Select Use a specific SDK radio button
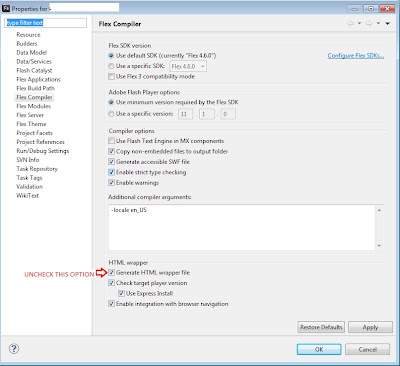Viewport: 400px width, 366px height. pos(111,66)
